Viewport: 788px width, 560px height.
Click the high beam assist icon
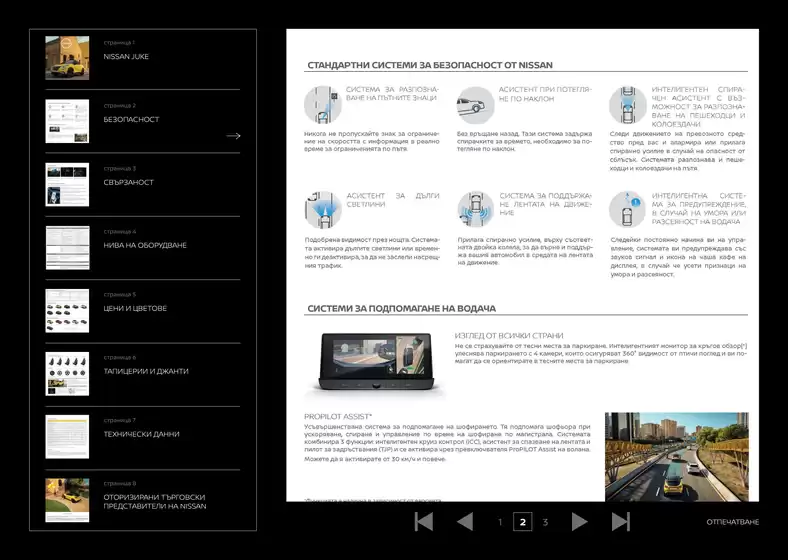pyautogui.click(x=323, y=210)
